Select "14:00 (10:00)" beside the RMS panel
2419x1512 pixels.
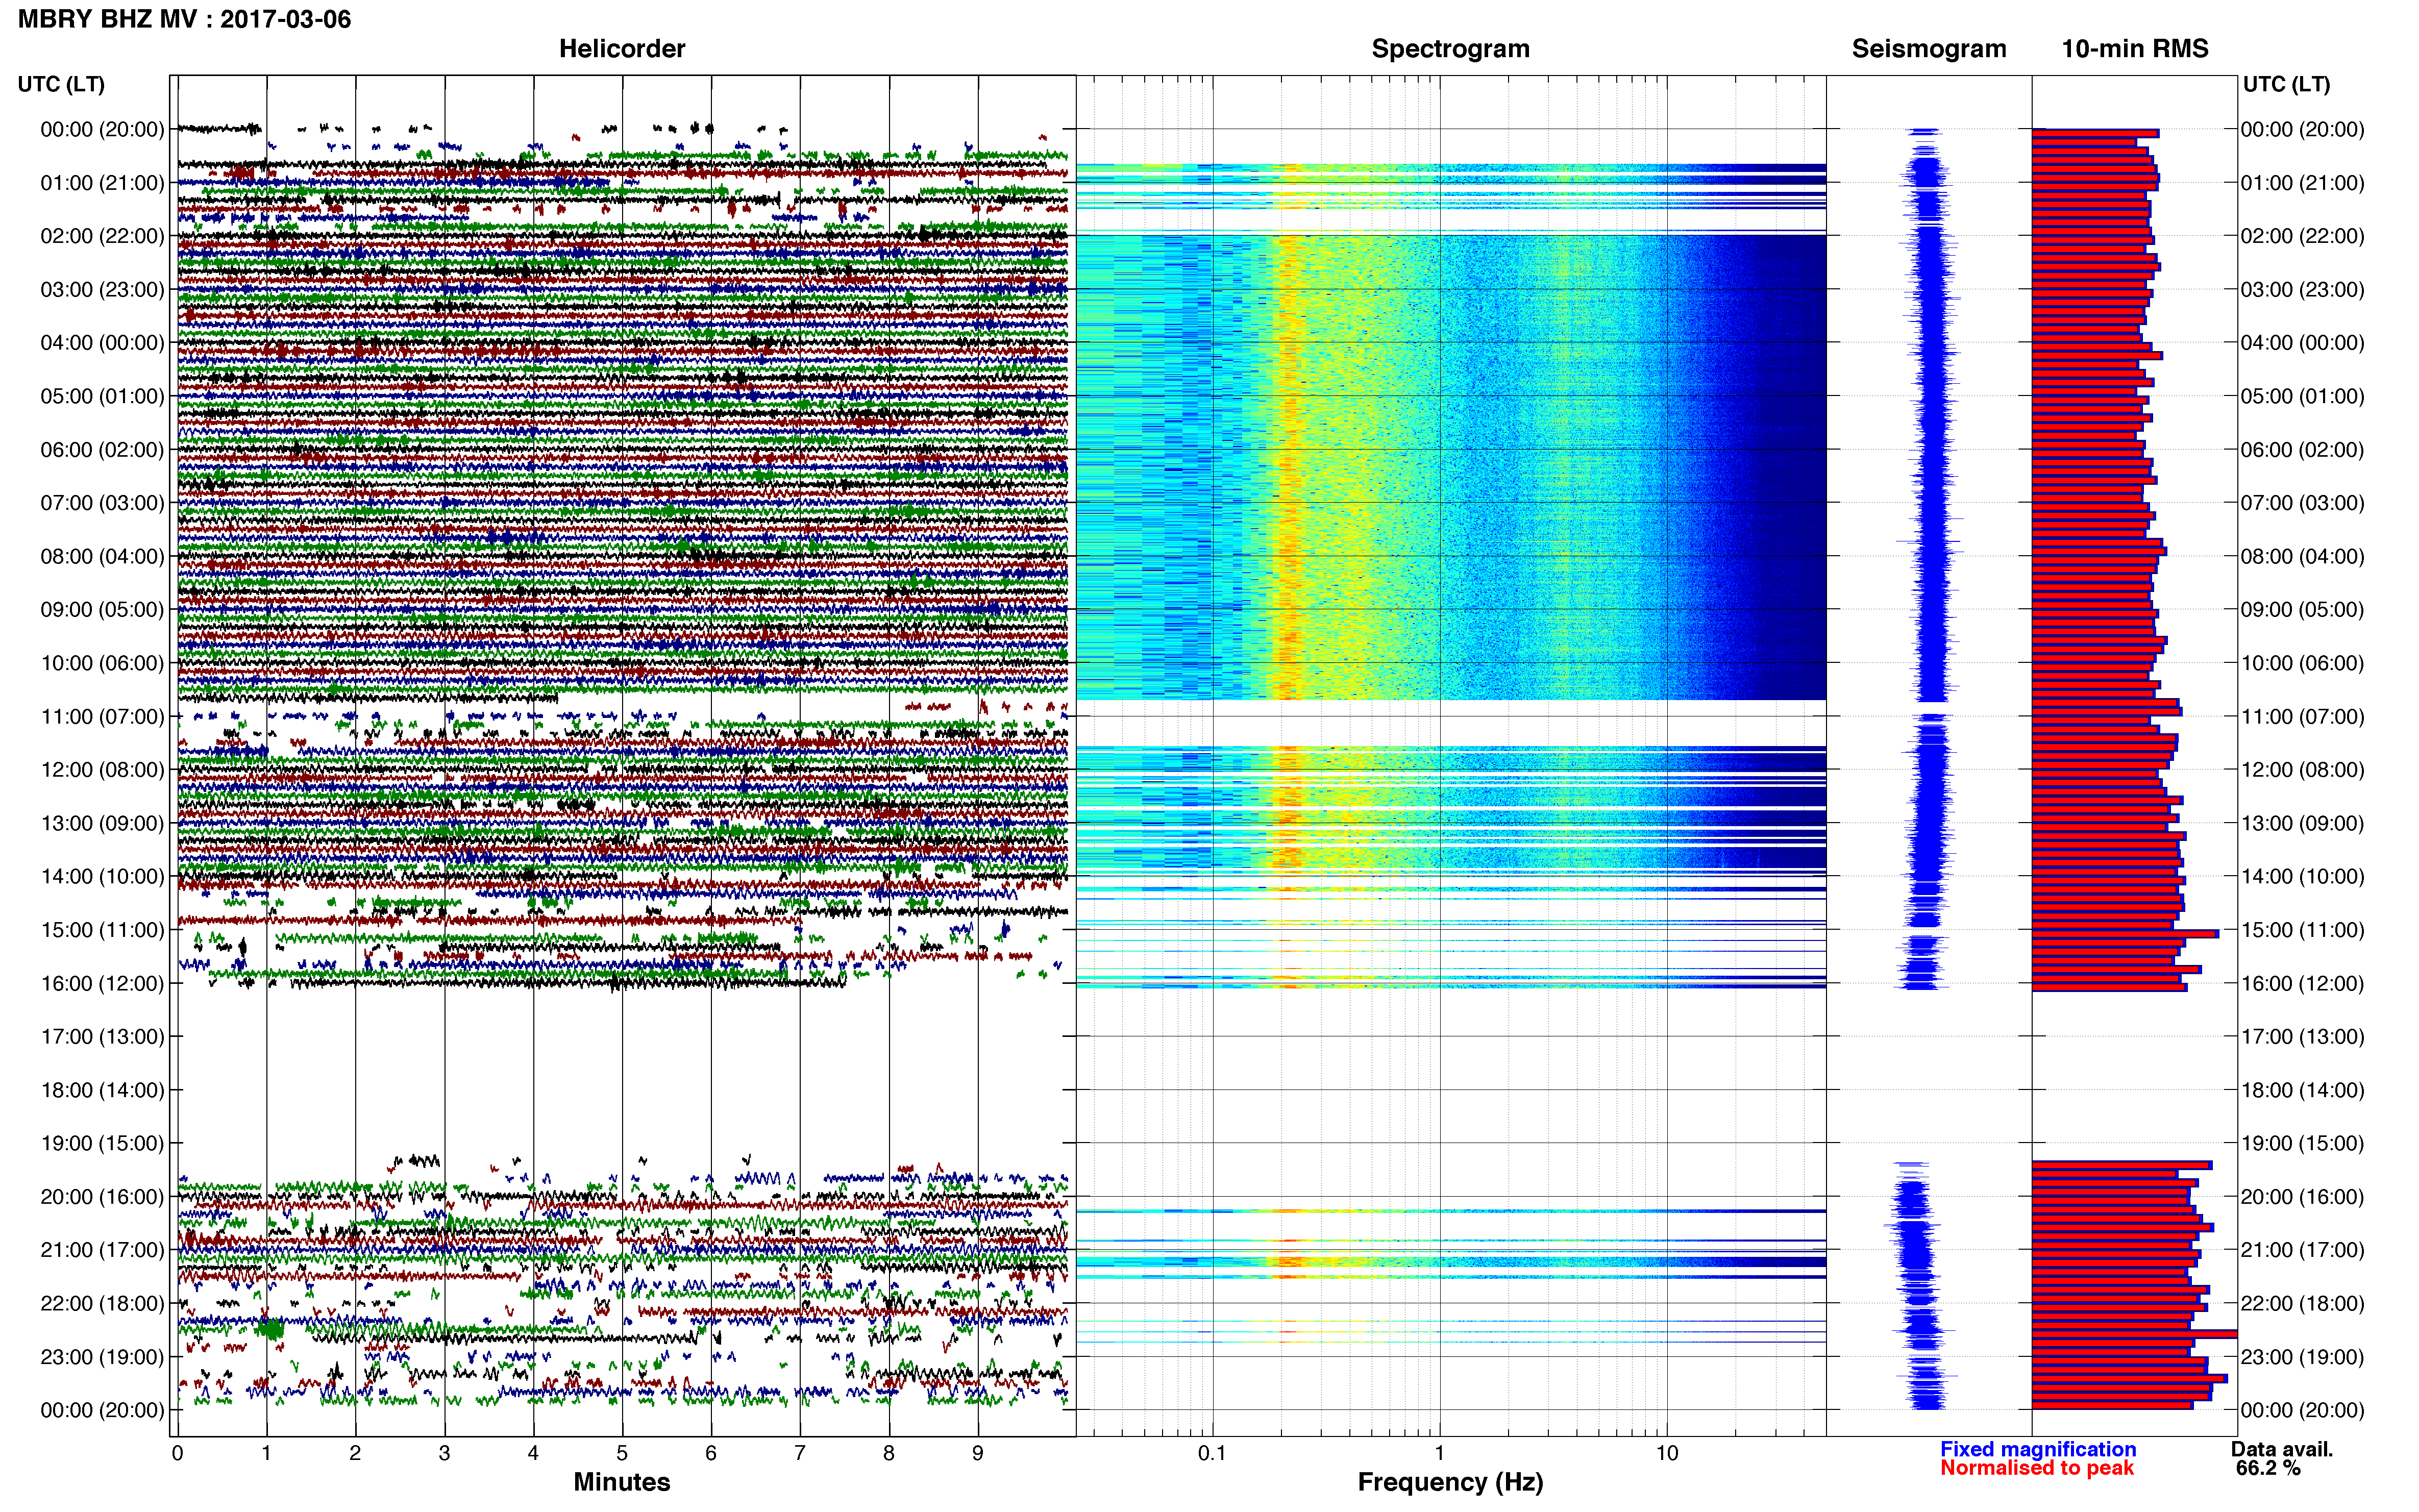[x=2302, y=877]
